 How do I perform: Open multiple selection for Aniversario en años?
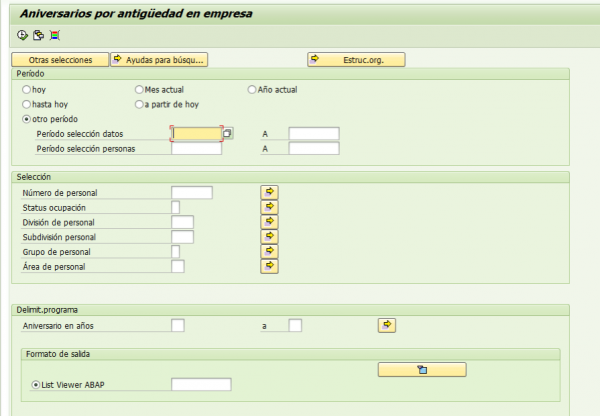tap(387, 325)
